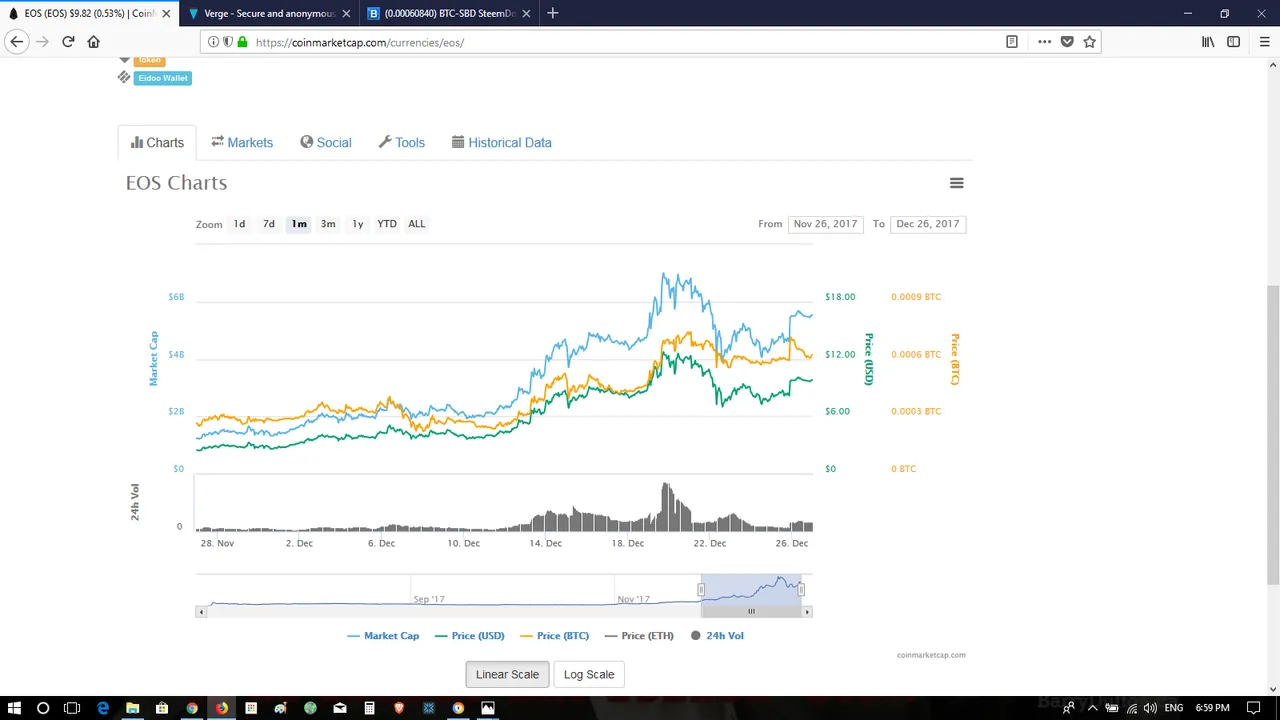The height and width of the screenshot is (720, 1280).
Task: Click right arrow of chart navigator scrollbar
Action: tap(807, 611)
